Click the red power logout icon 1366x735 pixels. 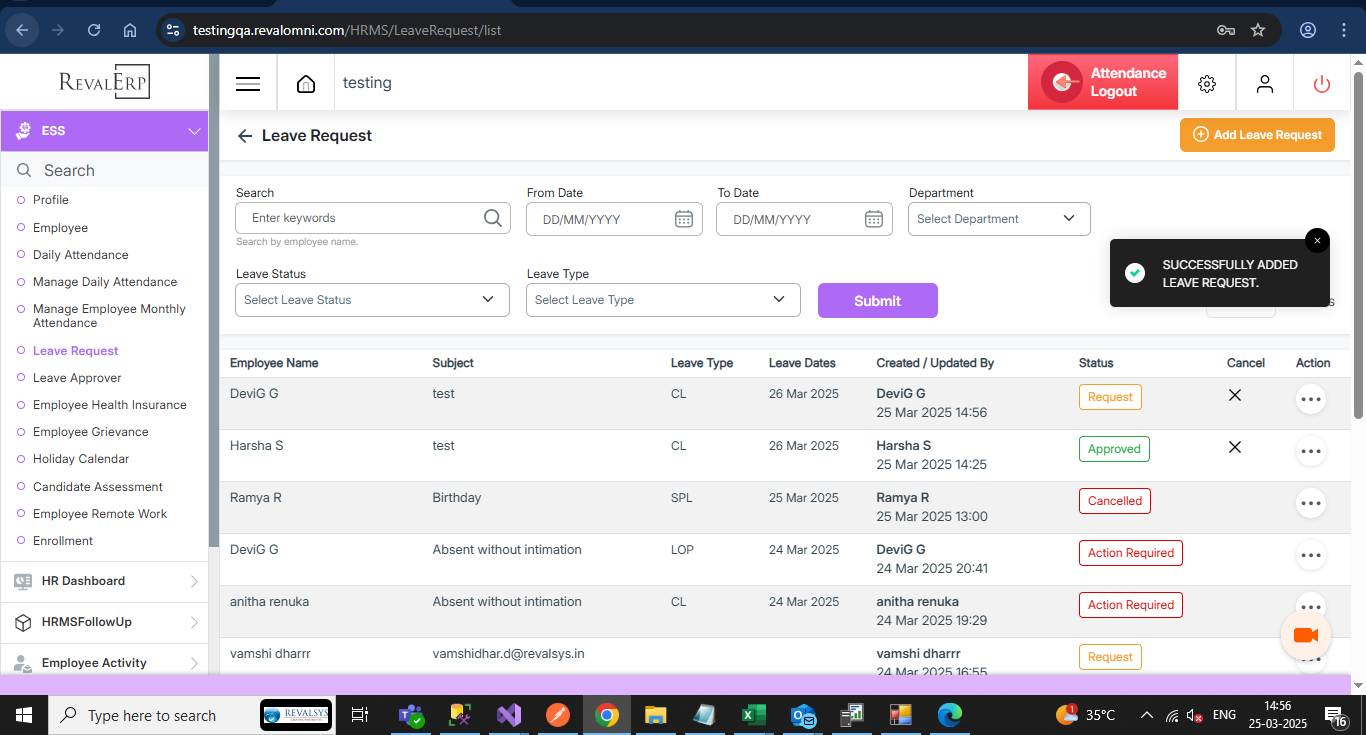pos(1322,84)
